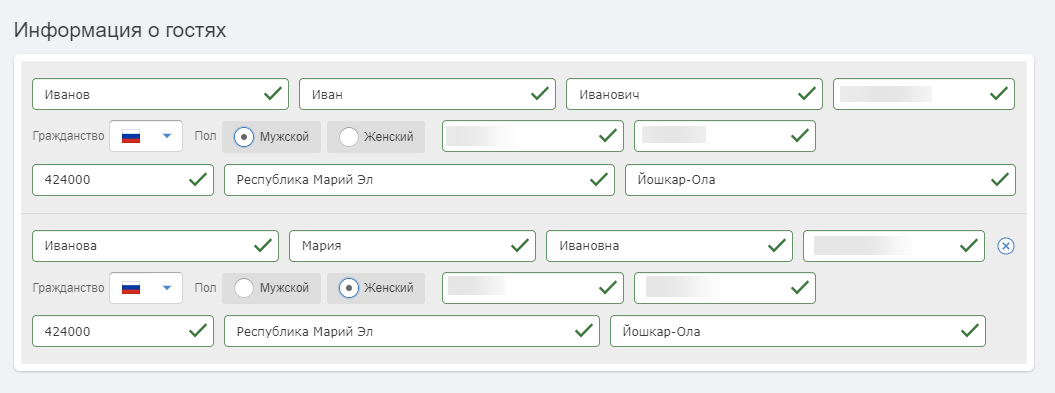Edit the Иван first name field
Image resolution: width=1055 pixels, height=393 pixels.
[427, 94]
